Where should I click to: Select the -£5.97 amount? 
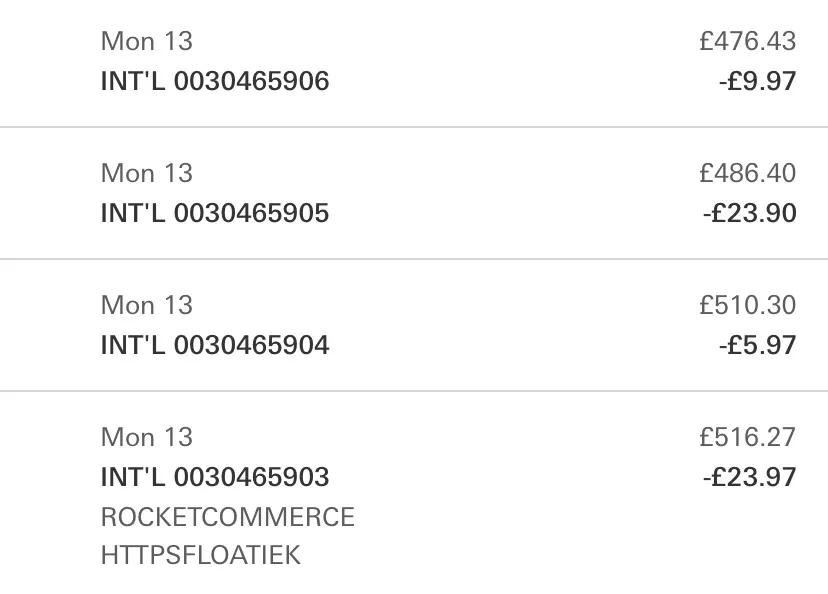[757, 345]
